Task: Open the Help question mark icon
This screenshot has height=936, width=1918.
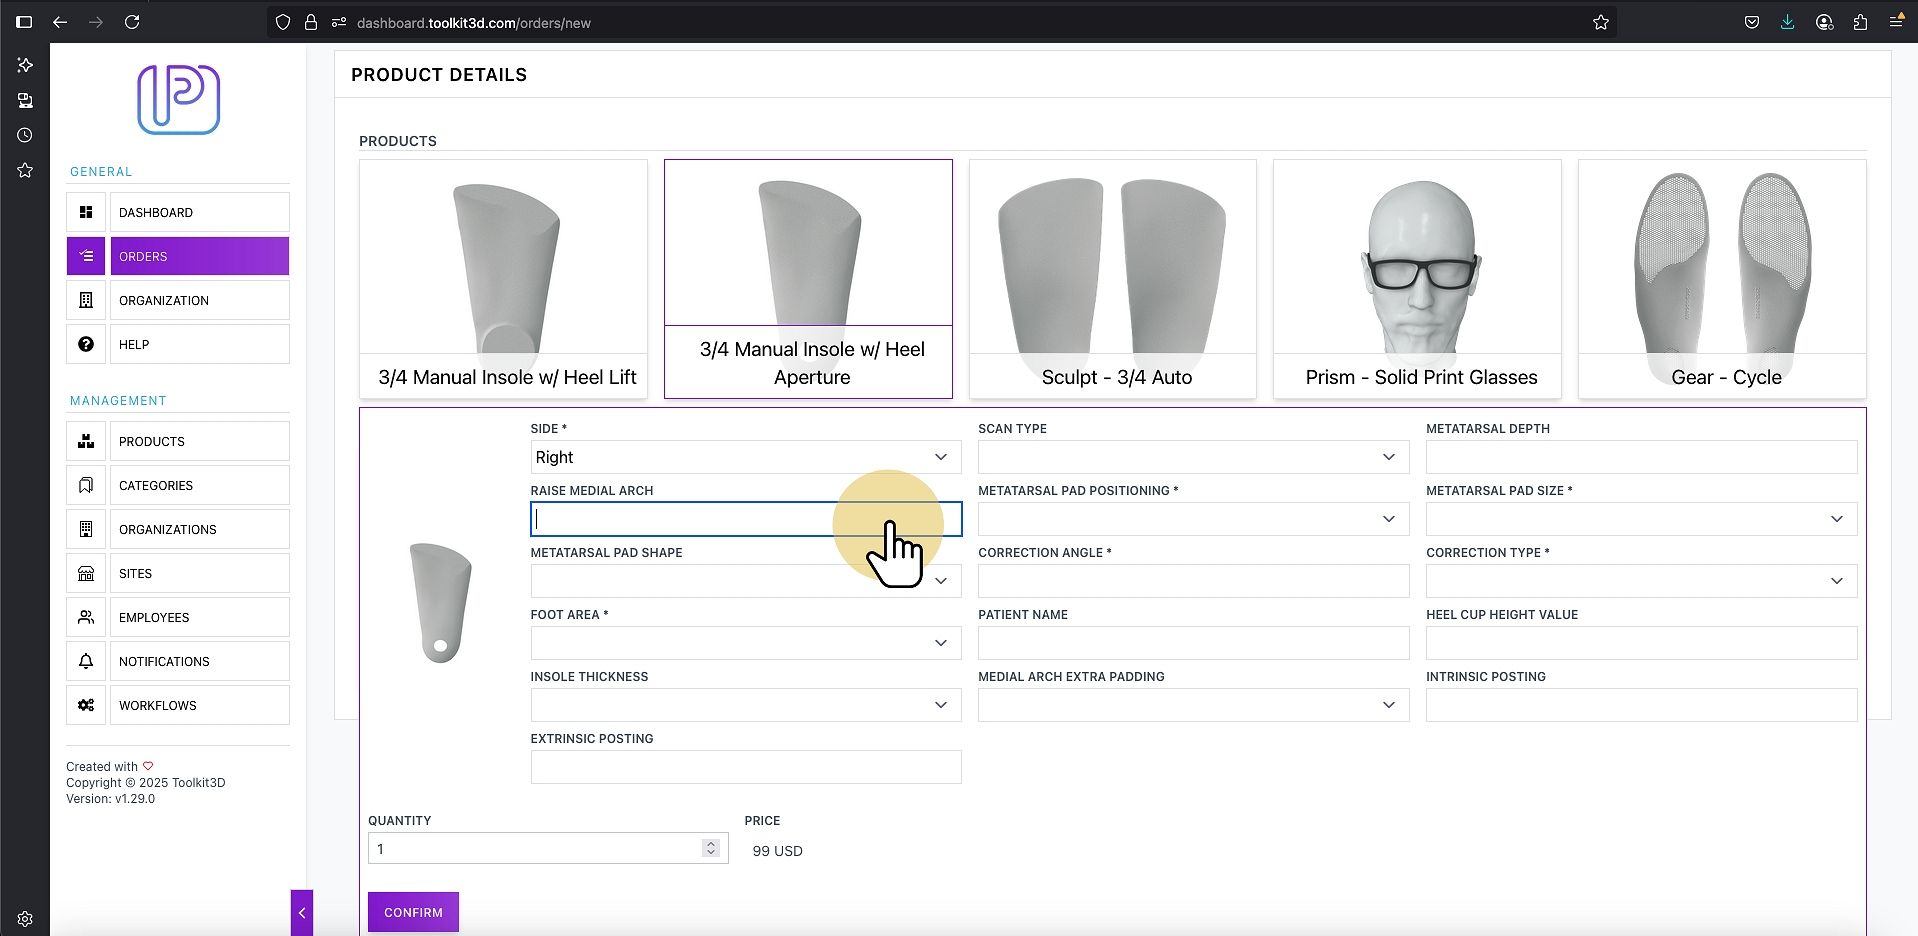Action: [x=86, y=344]
